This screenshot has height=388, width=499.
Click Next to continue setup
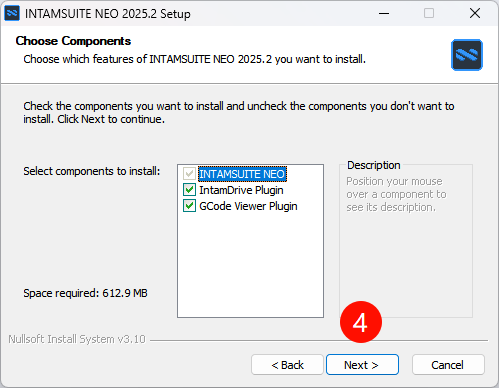tap(362, 365)
